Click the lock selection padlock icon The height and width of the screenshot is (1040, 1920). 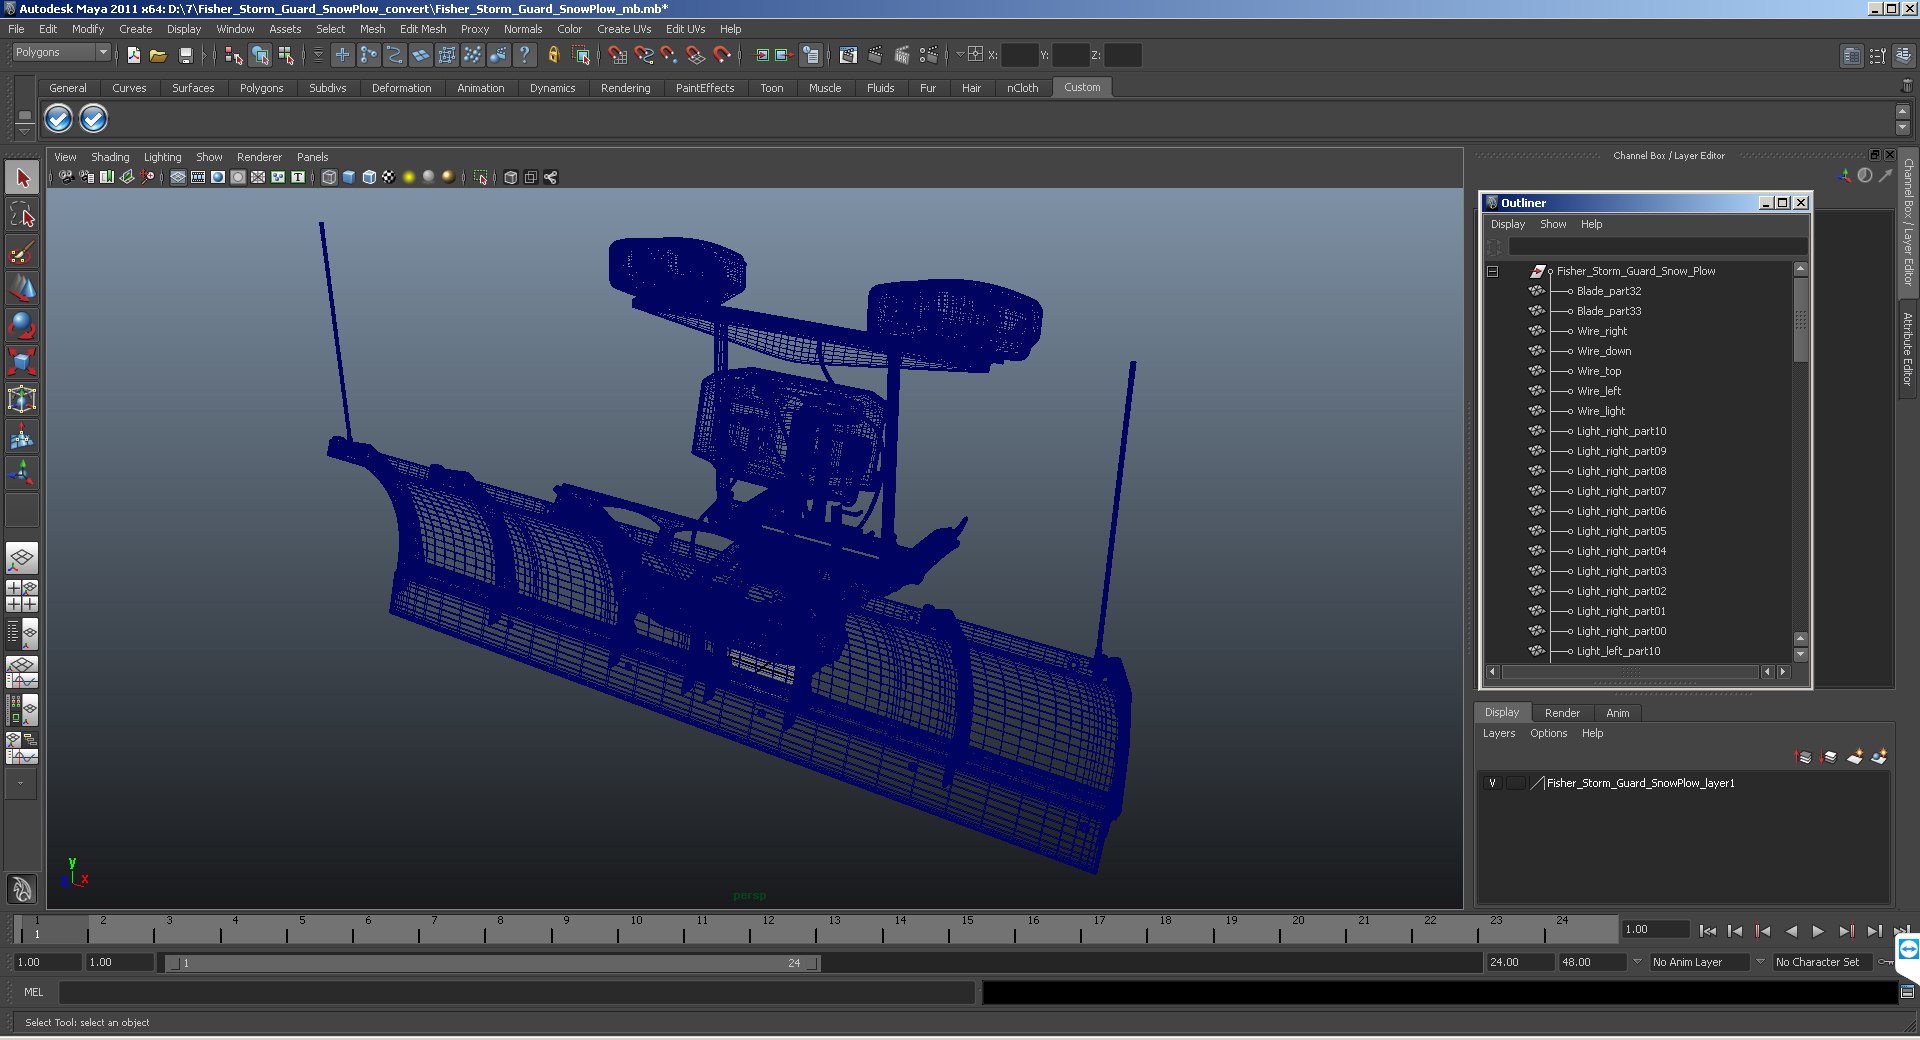553,55
